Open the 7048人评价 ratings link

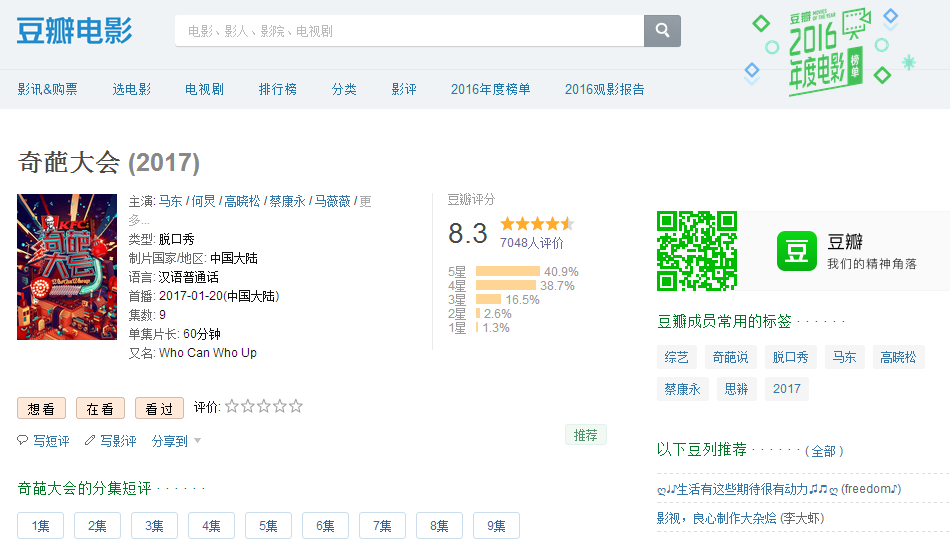[x=531, y=243]
